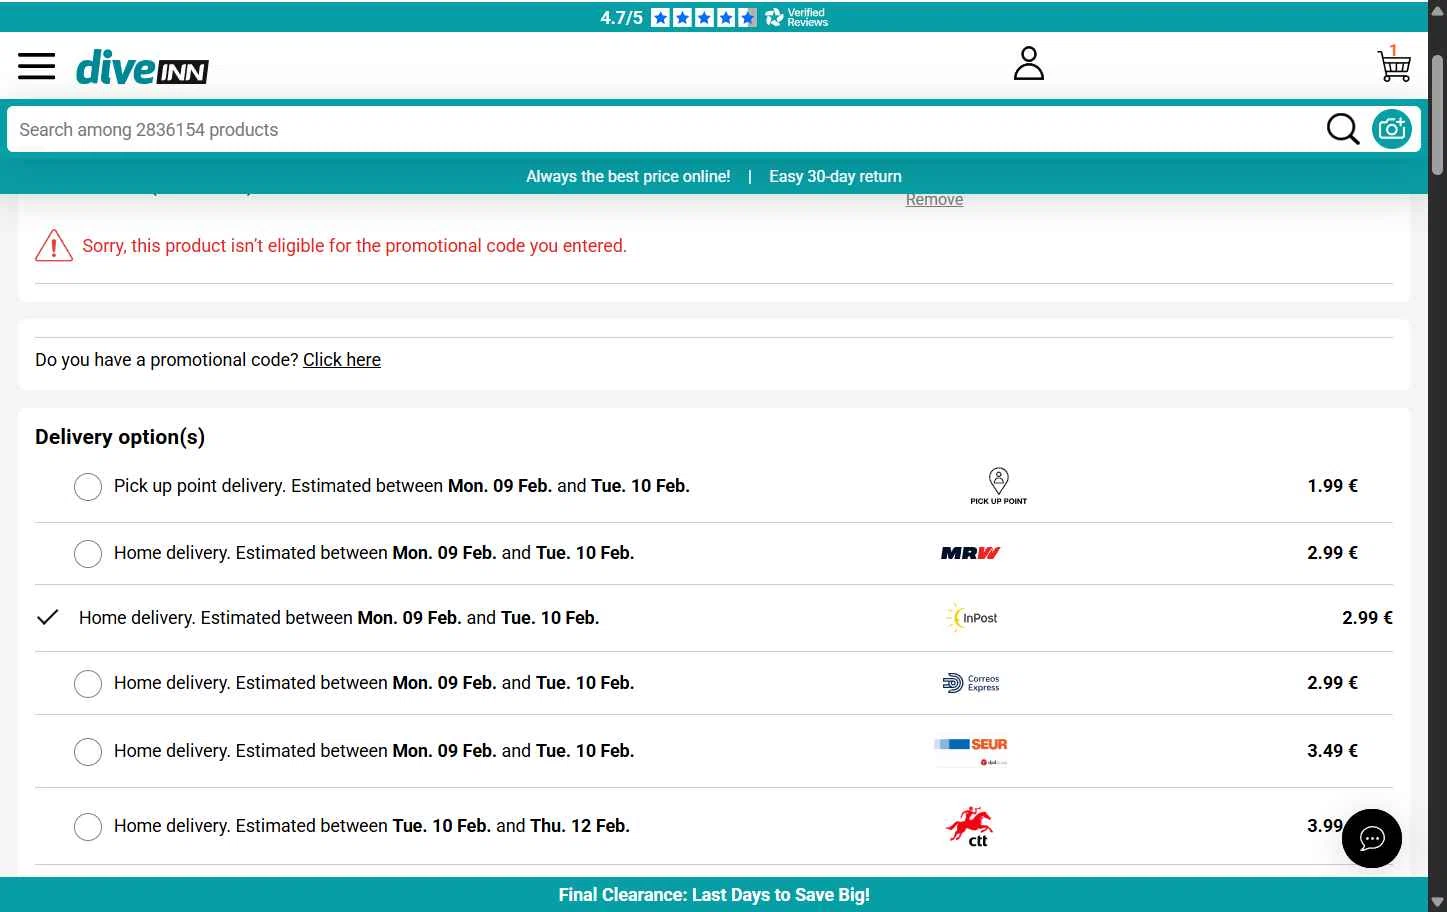Open the live chat bubble
Screen dimensions: 1447x912
click(x=1372, y=838)
